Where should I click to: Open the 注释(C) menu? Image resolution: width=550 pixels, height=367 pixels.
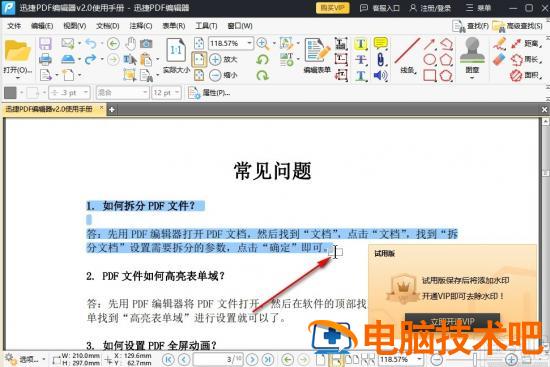(141, 26)
